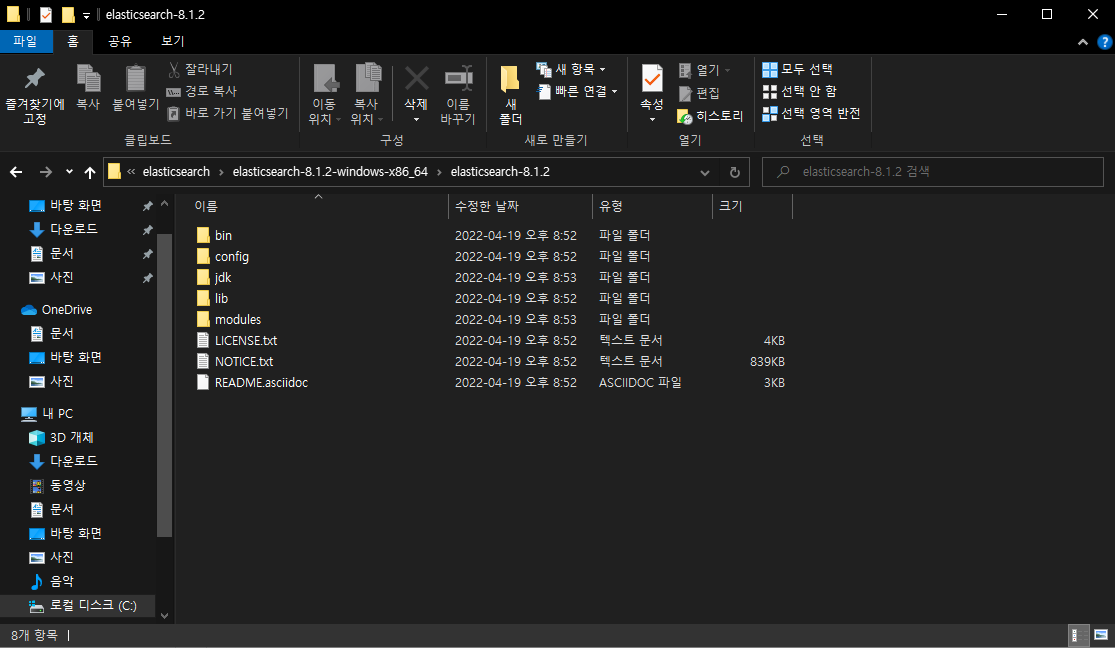The height and width of the screenshot is (648, 1115).
Task: Open Easy access (빠른 연결) dropdown
Action: coord(577,91)
